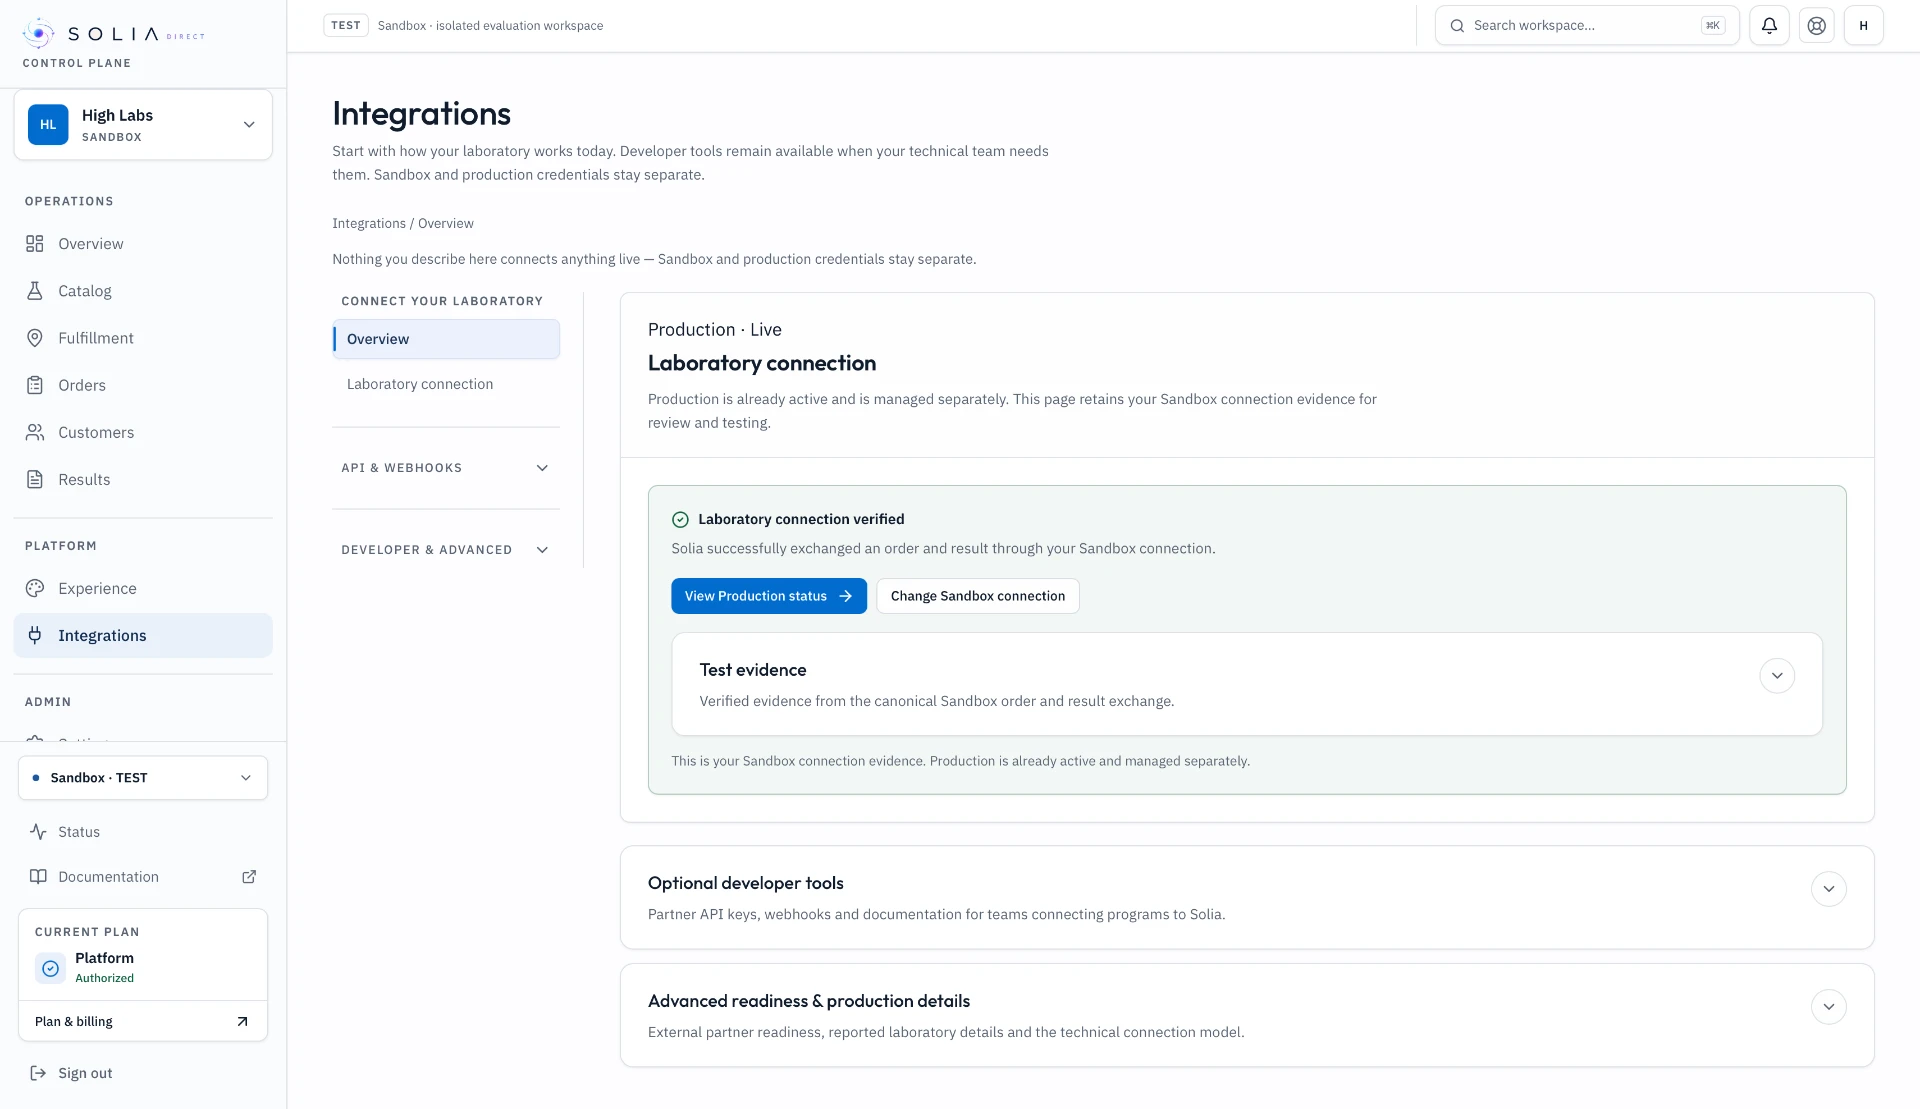Viewport: 1920px width, 1109px height.
Task: Expand Advanced readiness & production details
Action: [x=1828, y=1007]
